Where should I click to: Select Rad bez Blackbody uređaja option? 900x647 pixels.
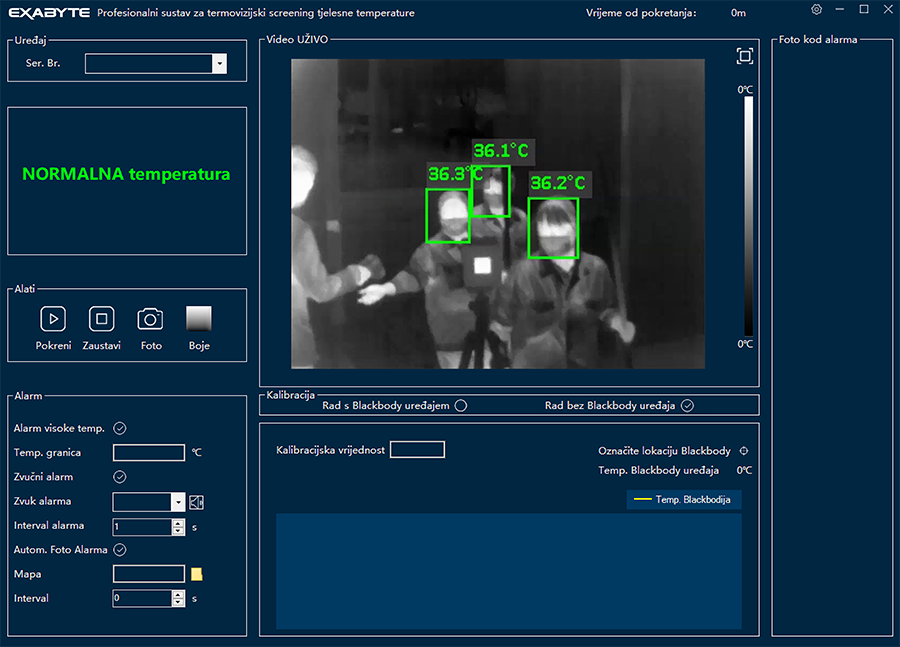click(x=687, y=406)
